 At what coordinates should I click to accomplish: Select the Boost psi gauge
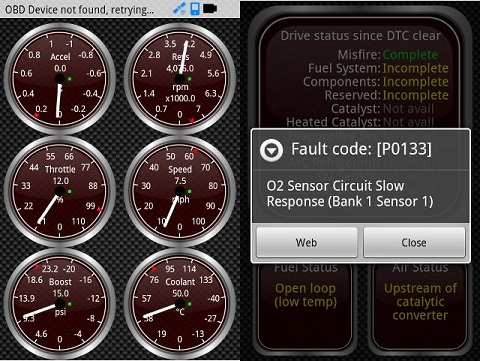click(x=60, y=304)
